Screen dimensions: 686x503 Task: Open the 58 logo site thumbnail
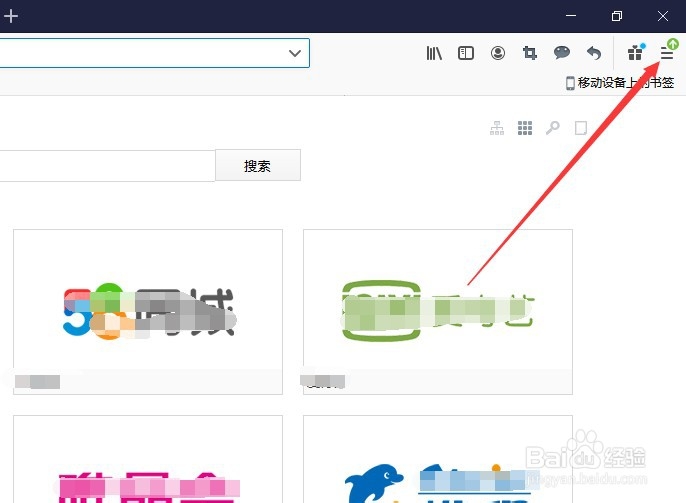(148, 311)
